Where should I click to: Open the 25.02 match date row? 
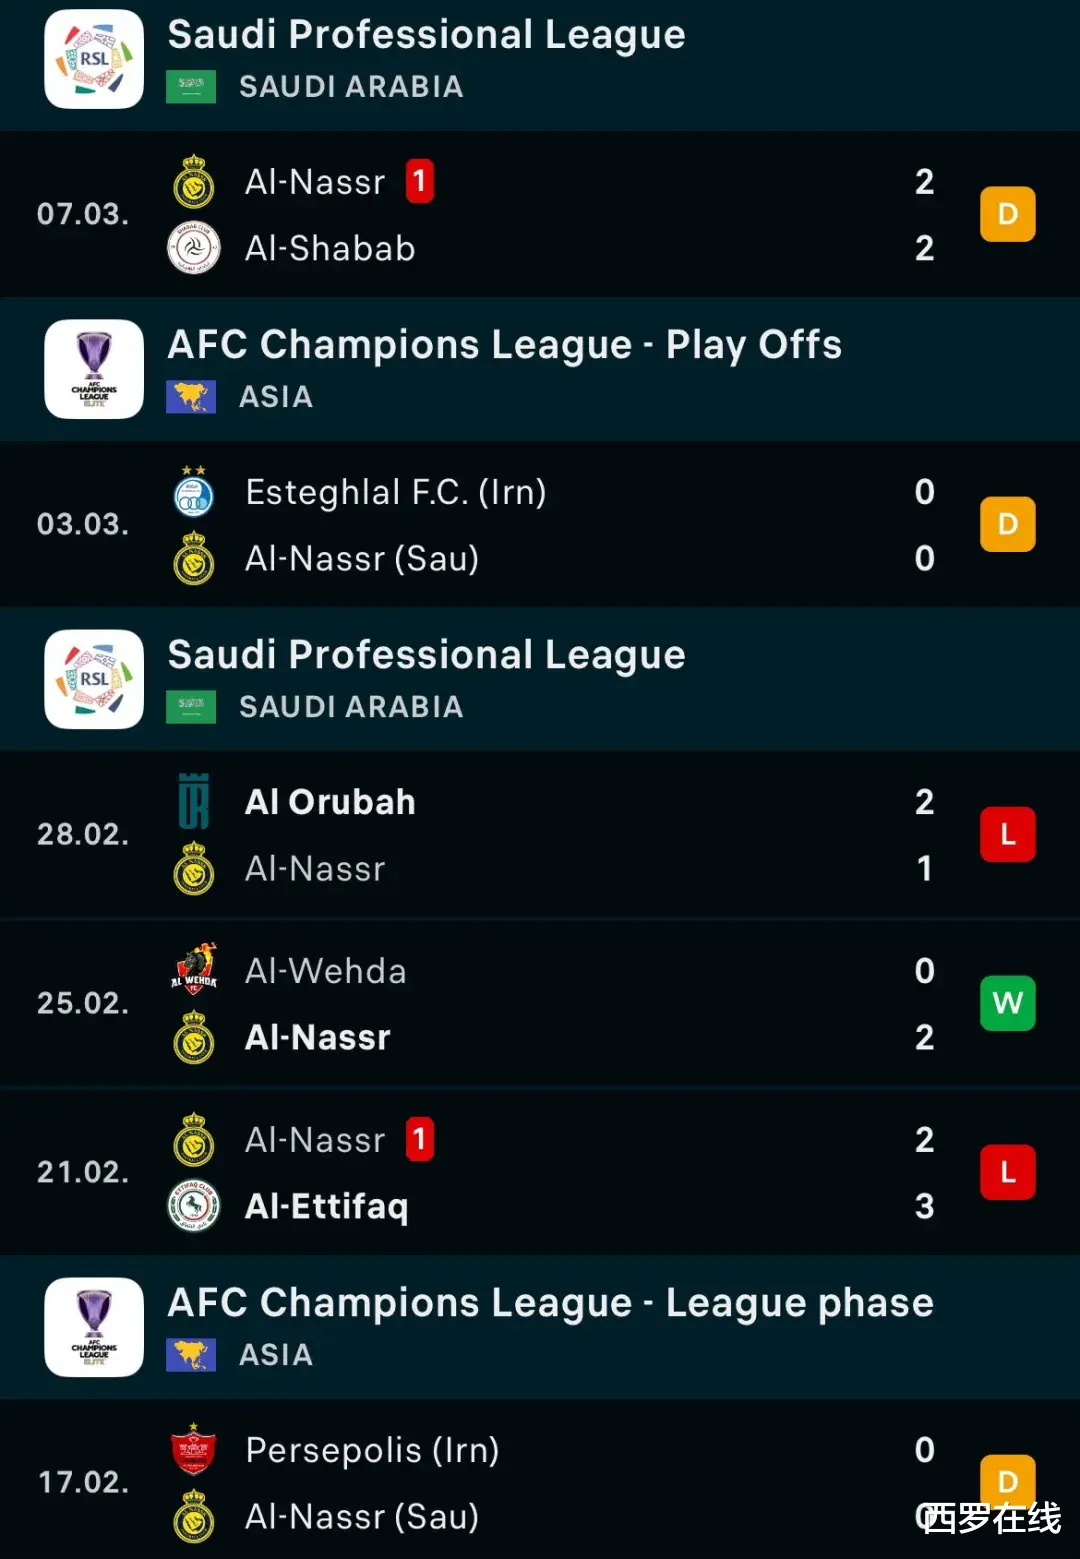pos(83,1003)
